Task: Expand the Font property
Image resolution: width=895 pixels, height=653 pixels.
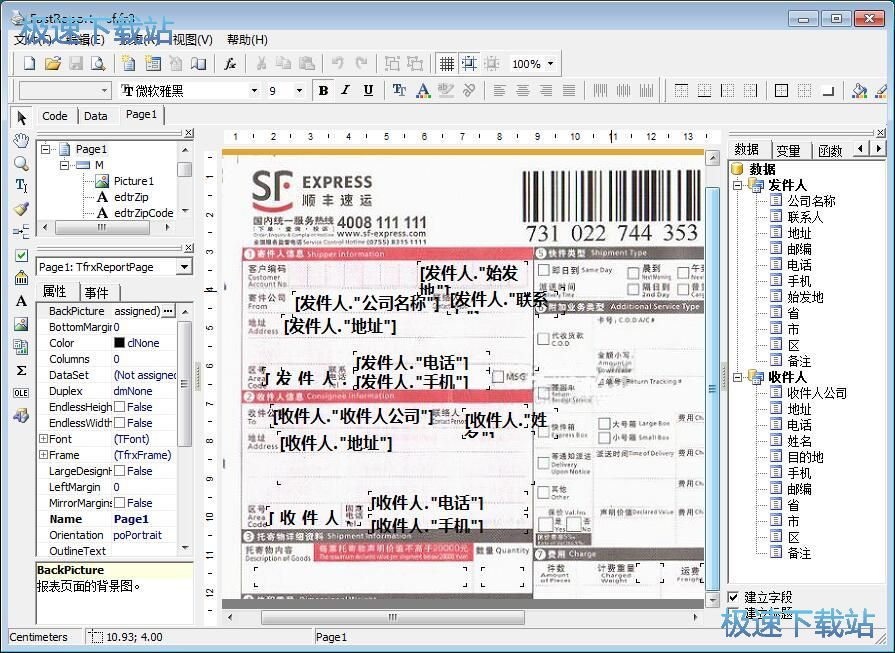Action: tap(43, 439)
